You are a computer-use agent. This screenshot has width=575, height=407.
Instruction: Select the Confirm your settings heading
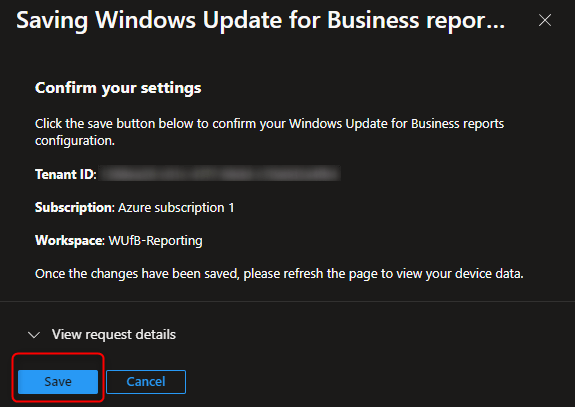[118, 88]
